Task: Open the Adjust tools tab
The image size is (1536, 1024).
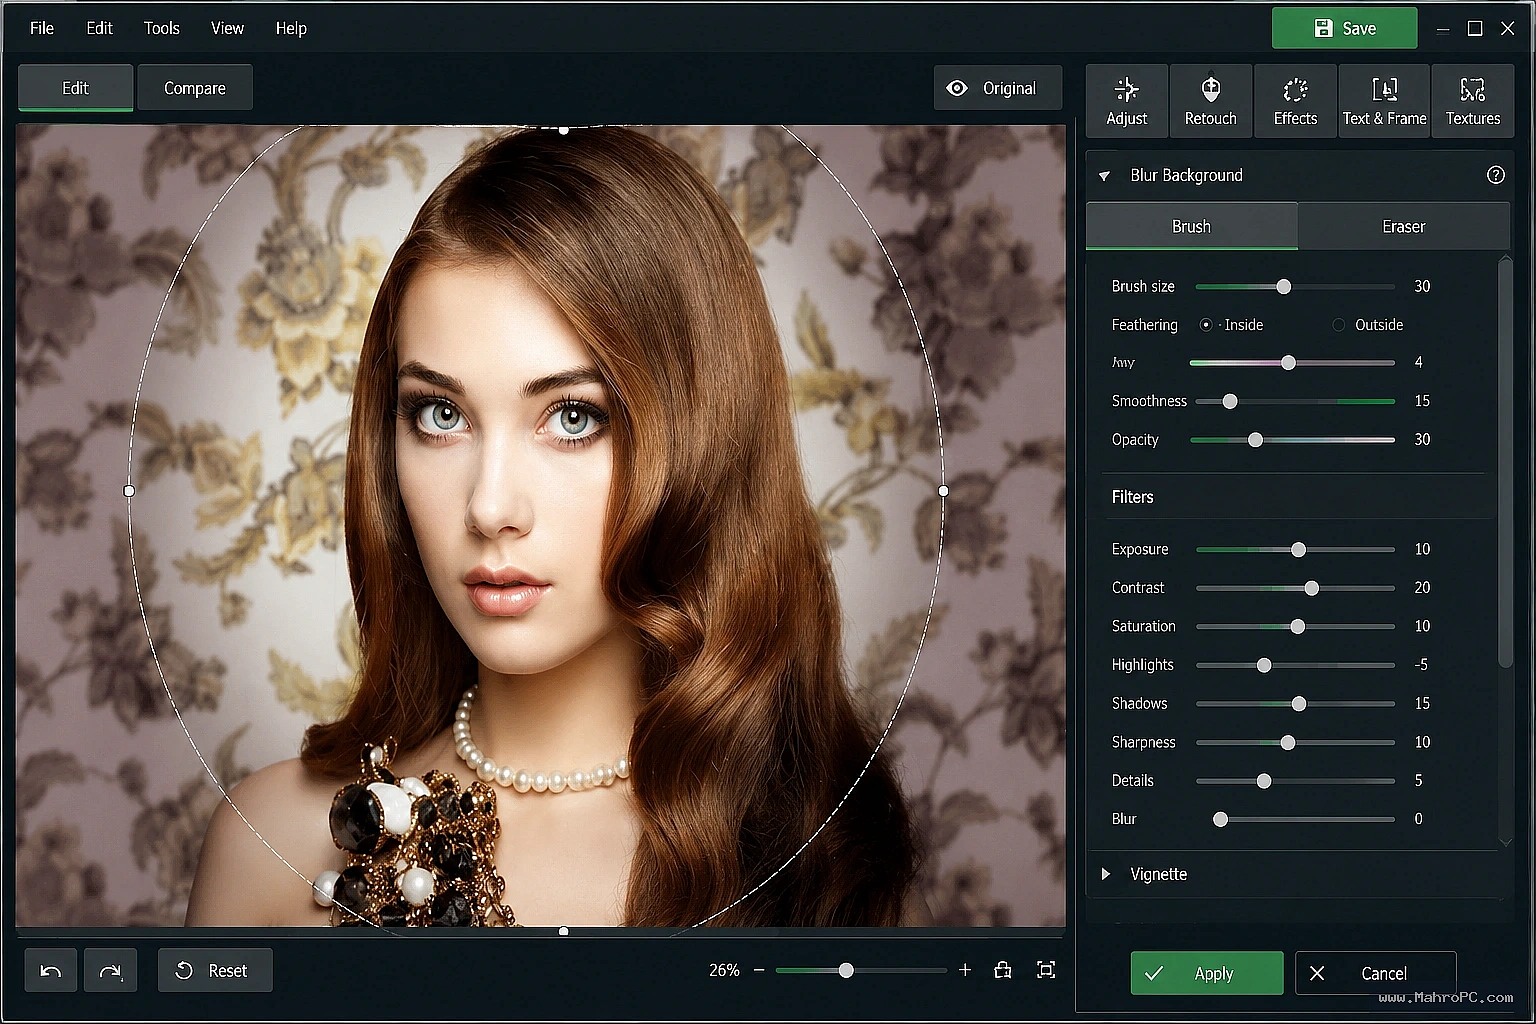Action: [x=1126, y=101]
